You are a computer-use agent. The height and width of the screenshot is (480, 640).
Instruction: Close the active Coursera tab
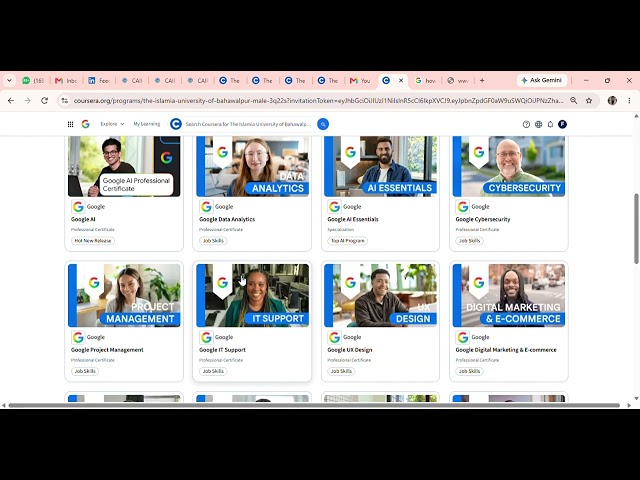point(401,80)
